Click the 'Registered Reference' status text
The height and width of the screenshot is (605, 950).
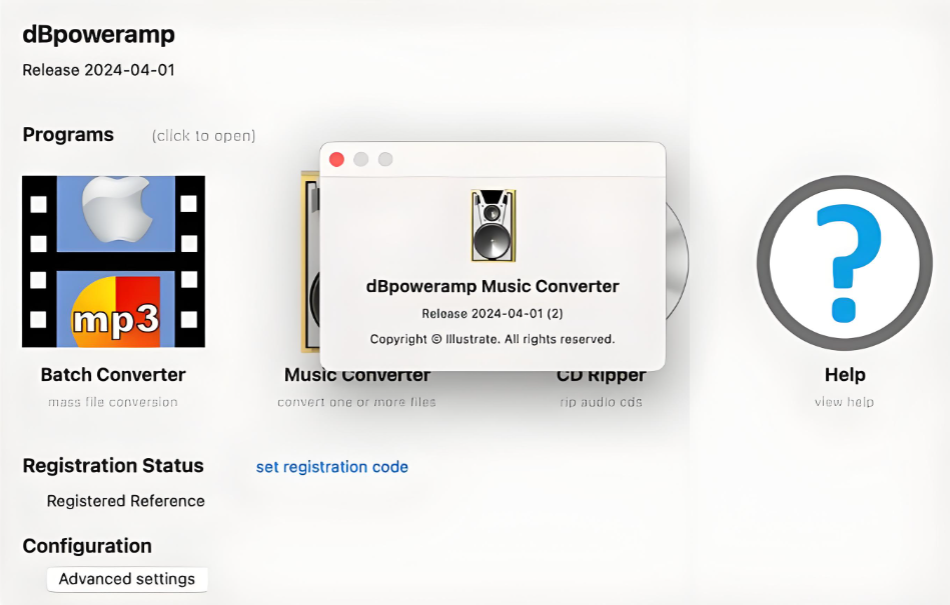[x=125, y=501]
